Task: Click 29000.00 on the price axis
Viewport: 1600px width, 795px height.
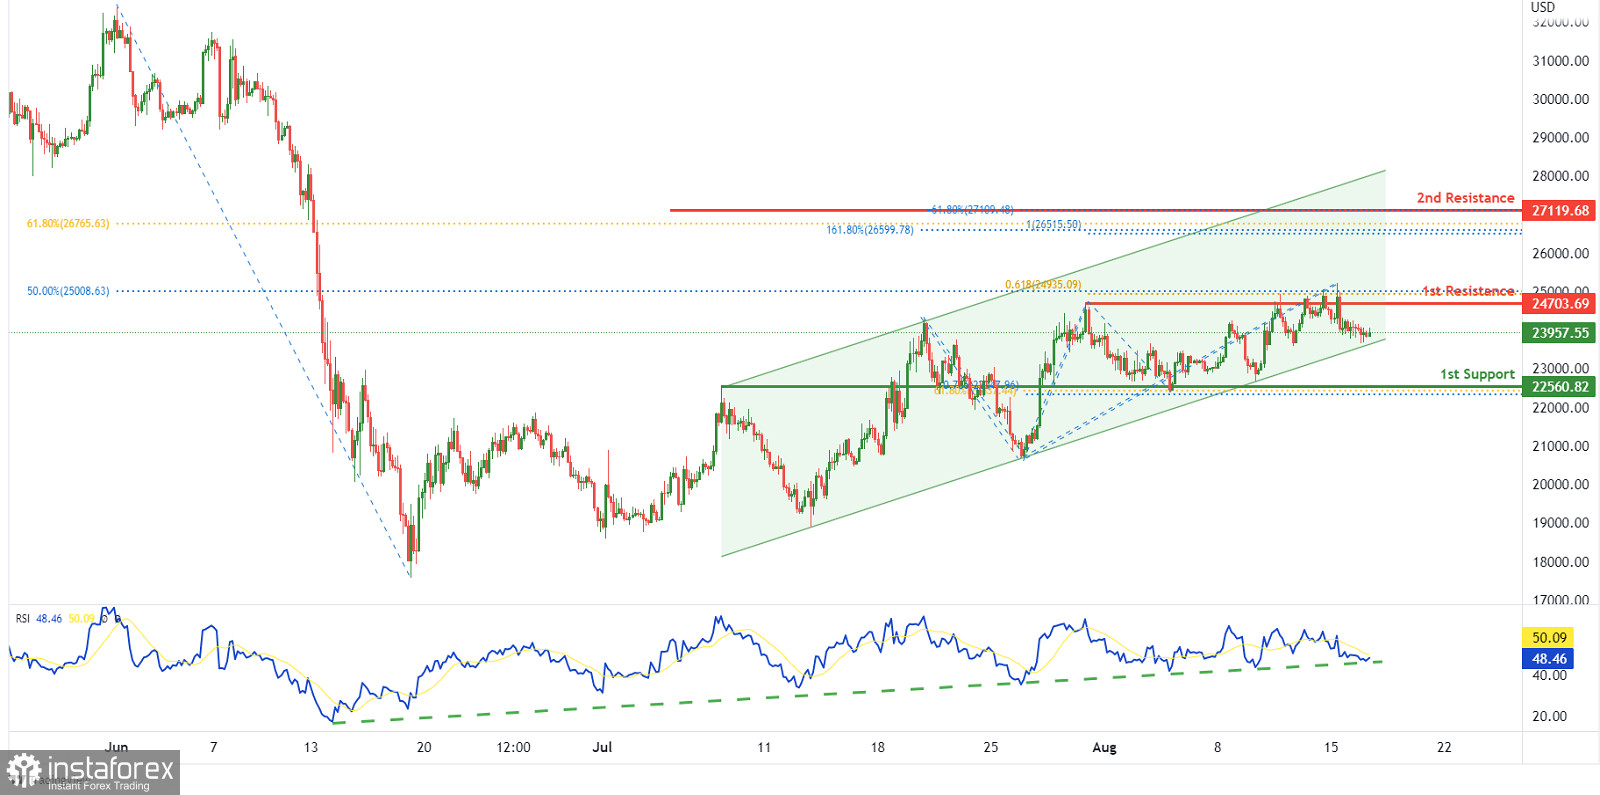Action: pos(1560,138)
